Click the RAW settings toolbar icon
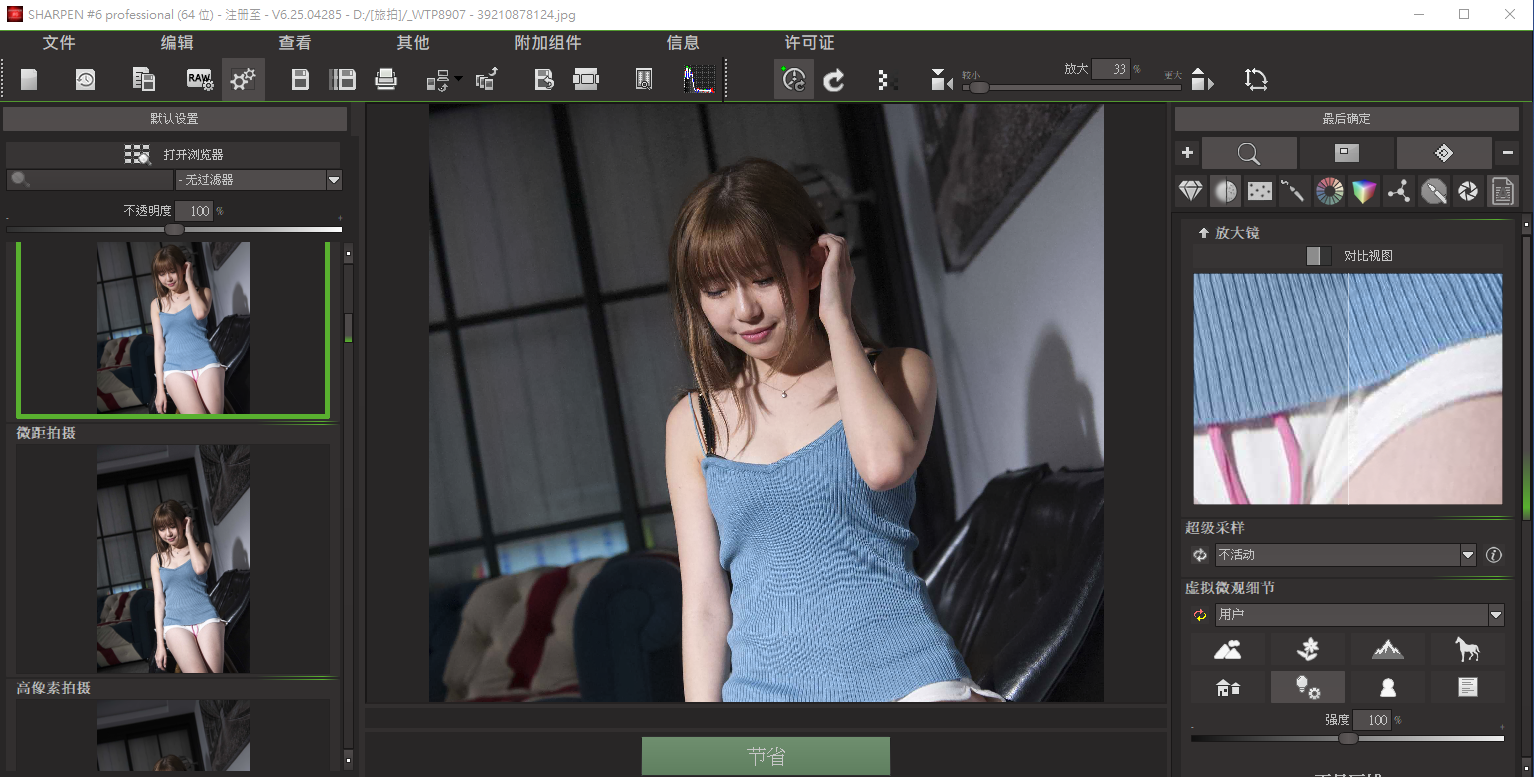Image resolution: width=1534 pixels, height=777 pixels. coord(200,80)
